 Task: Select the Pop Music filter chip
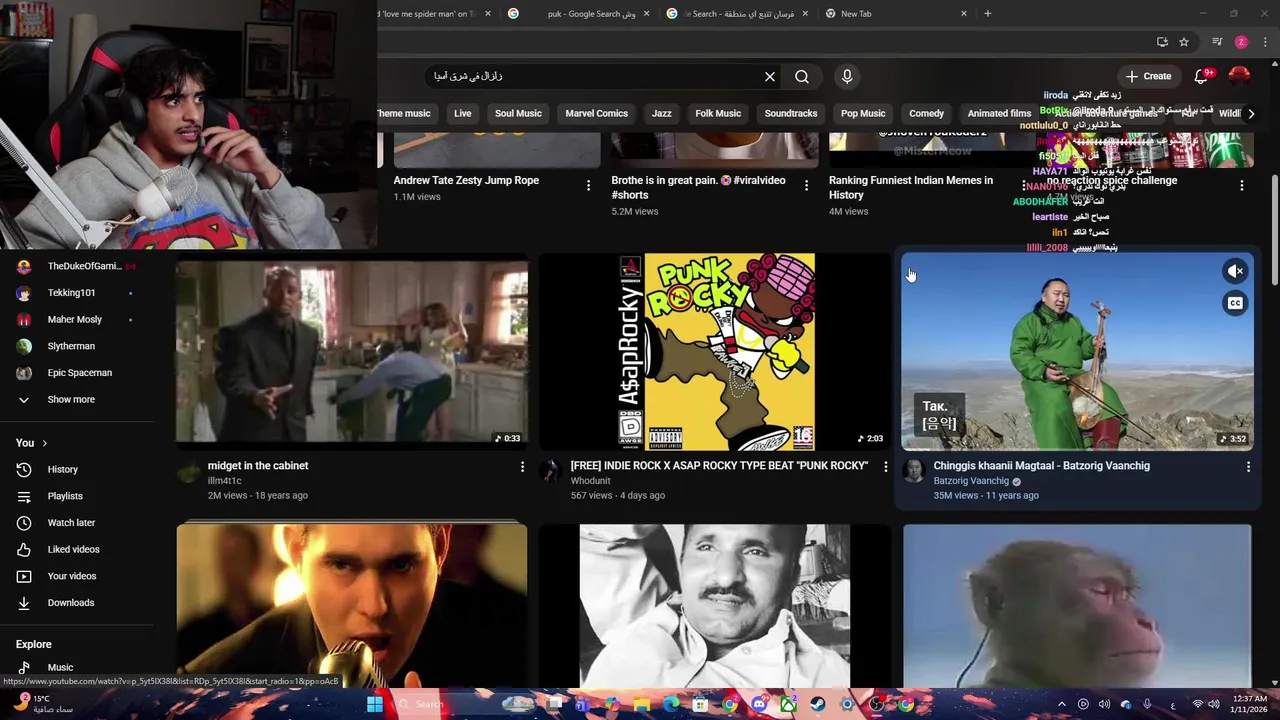tap(863, 113)
